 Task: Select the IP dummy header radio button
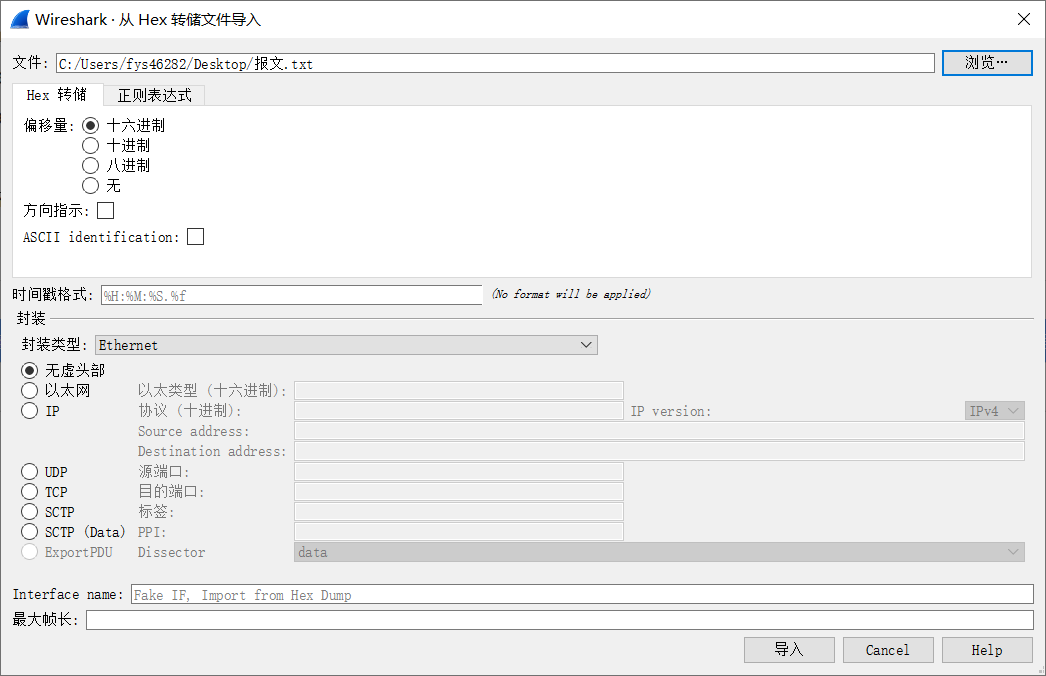click(29, 410)
